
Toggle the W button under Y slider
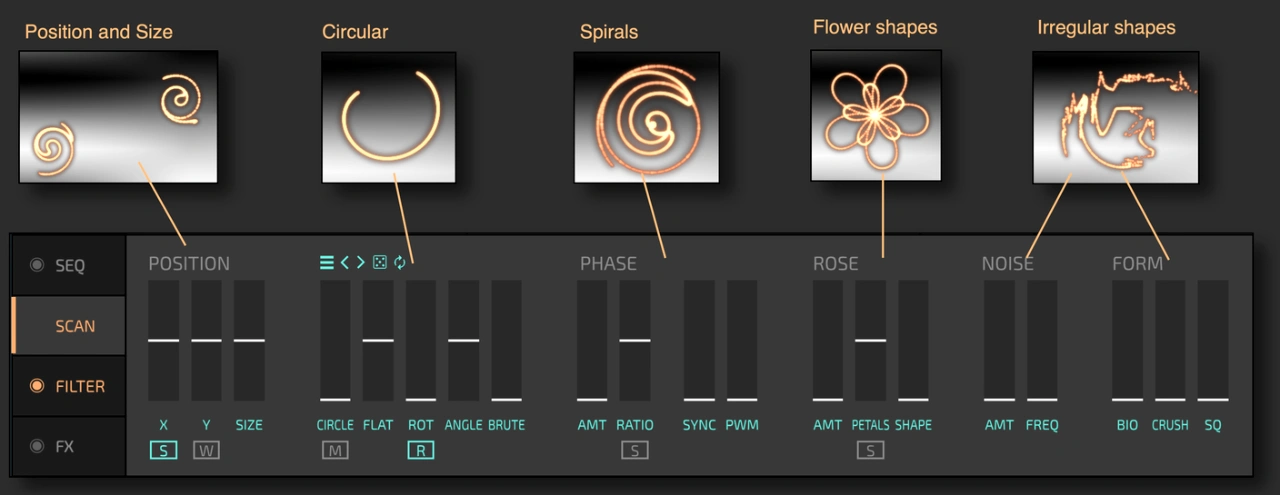pyautogui.click(x=206, y=450)
